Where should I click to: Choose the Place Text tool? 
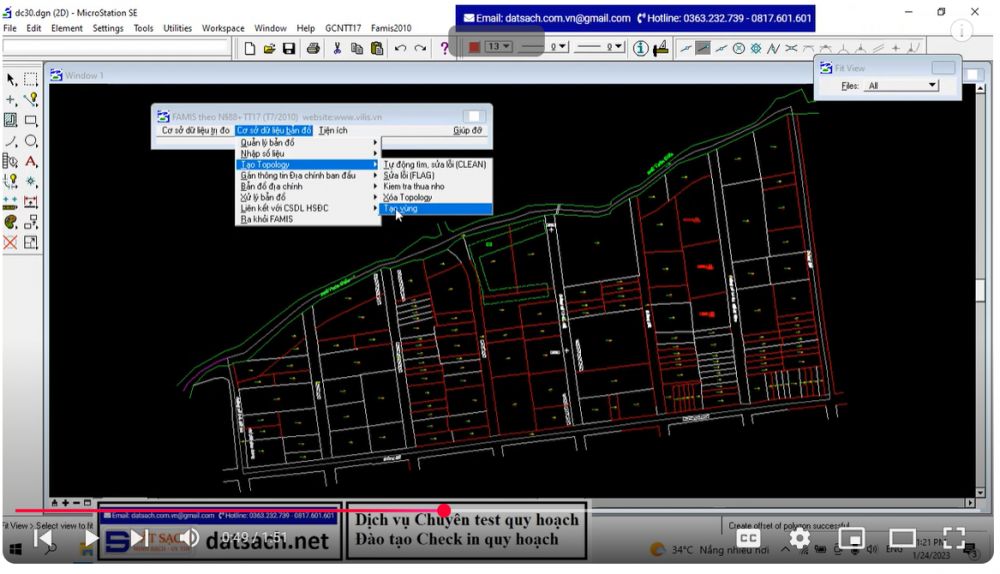31,161
